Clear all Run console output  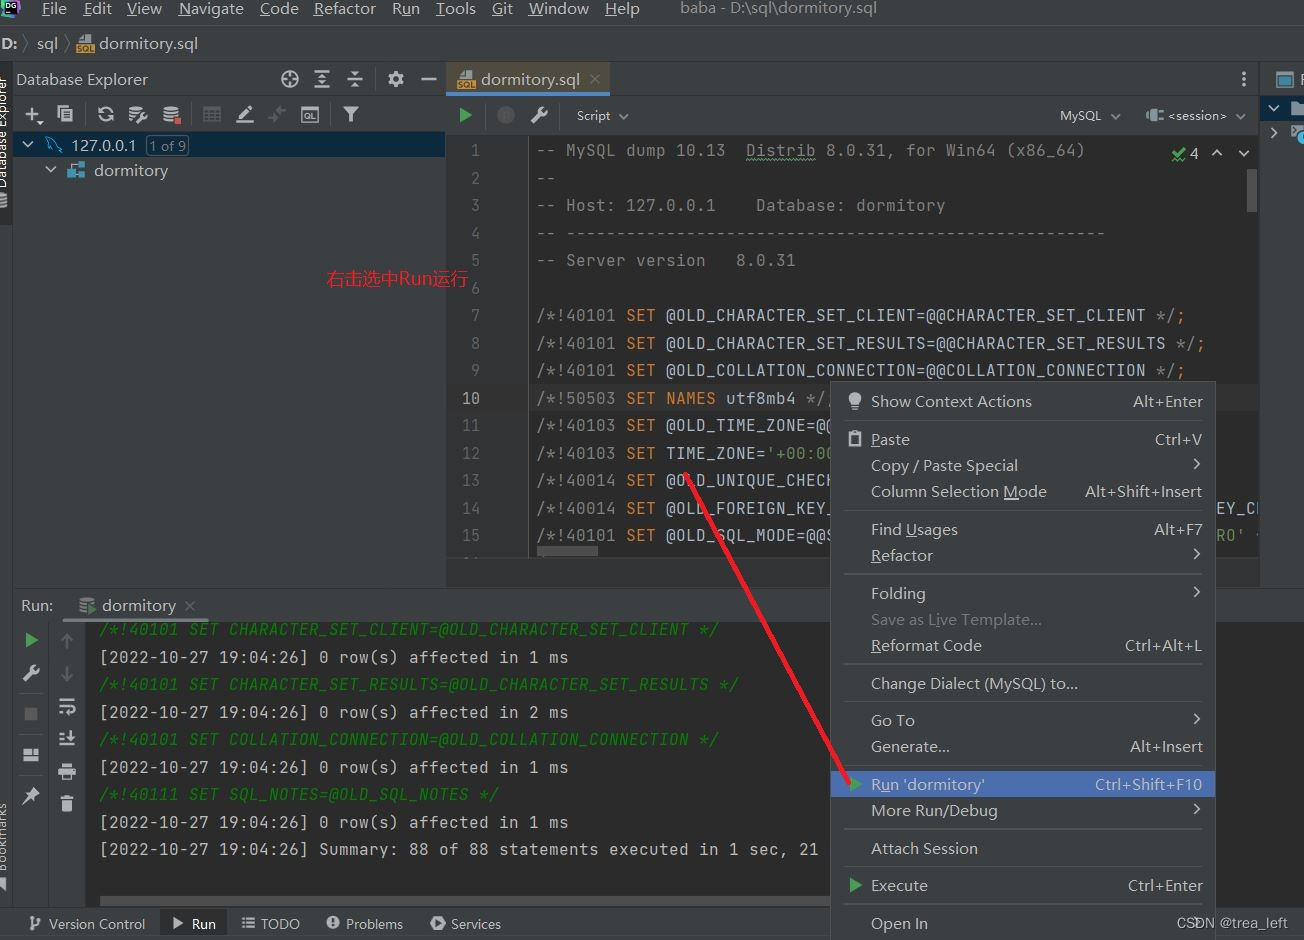pos(67,803)
